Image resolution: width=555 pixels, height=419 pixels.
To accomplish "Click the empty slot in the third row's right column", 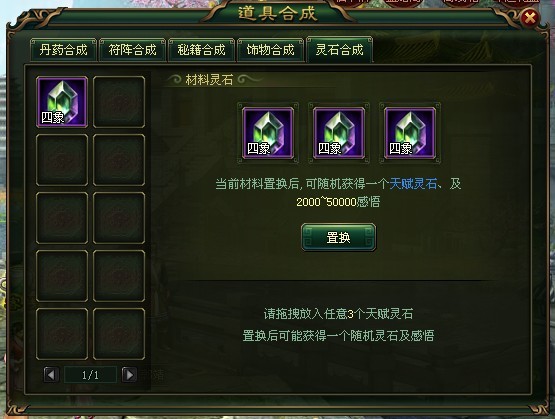I will [x=119, y=218].
